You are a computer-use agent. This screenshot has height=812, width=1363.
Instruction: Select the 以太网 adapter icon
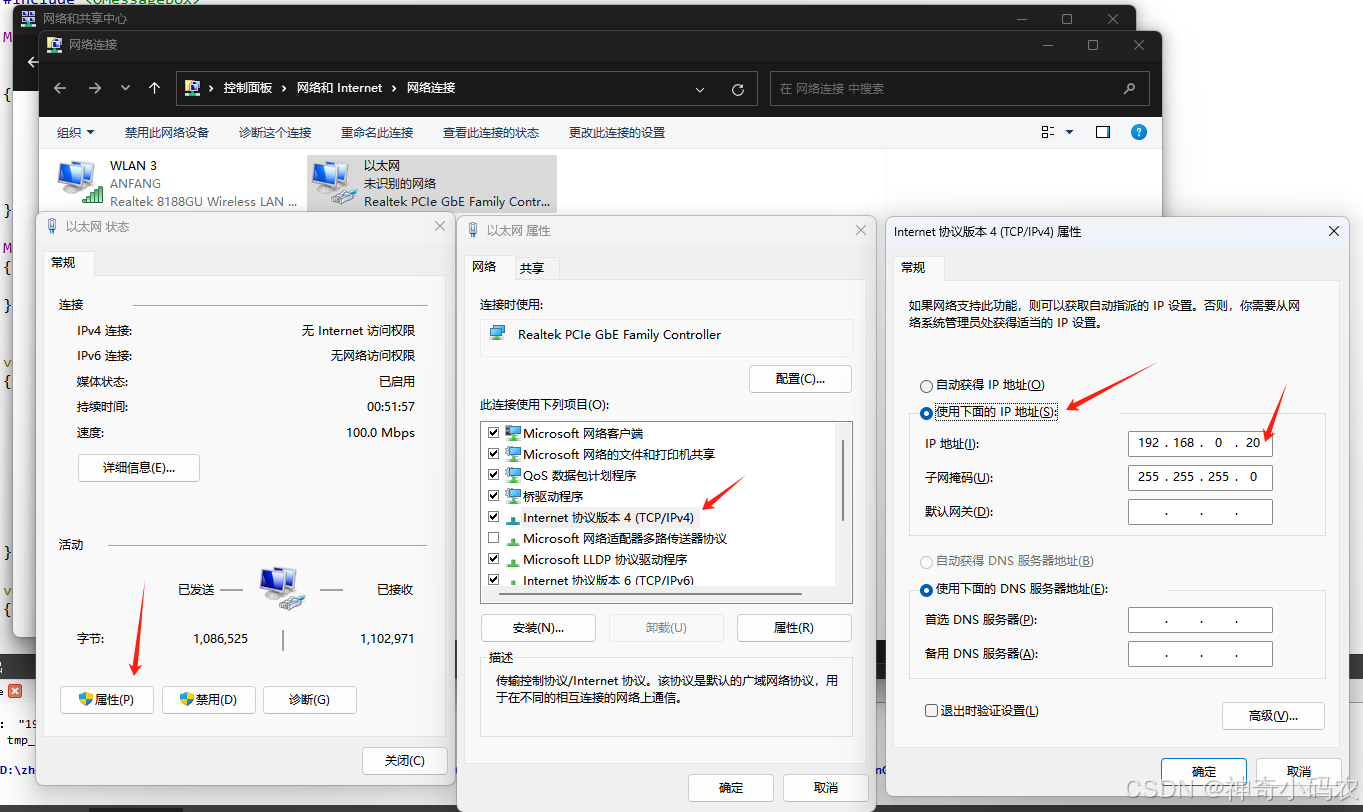pos(332,184)
